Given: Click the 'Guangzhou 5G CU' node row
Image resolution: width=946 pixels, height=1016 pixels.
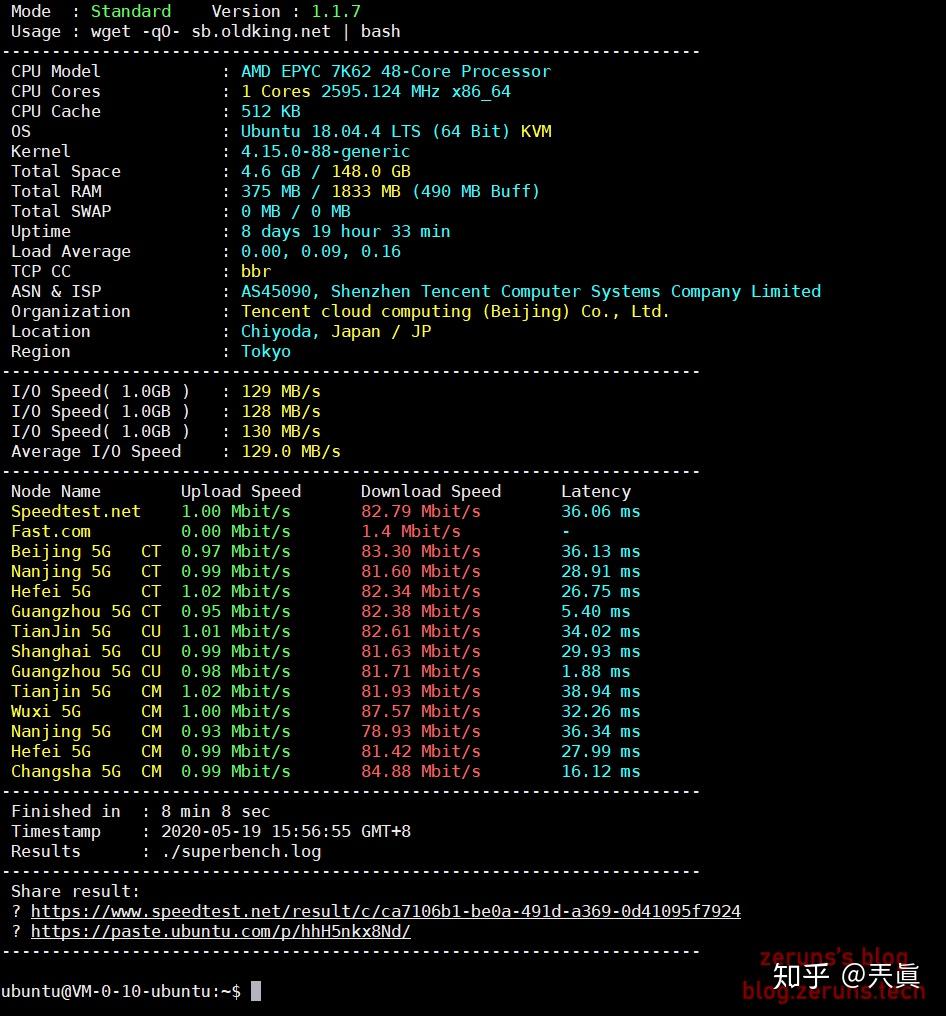Looking at the screenshot, I should pyautogui.click(x=321, y=671).
